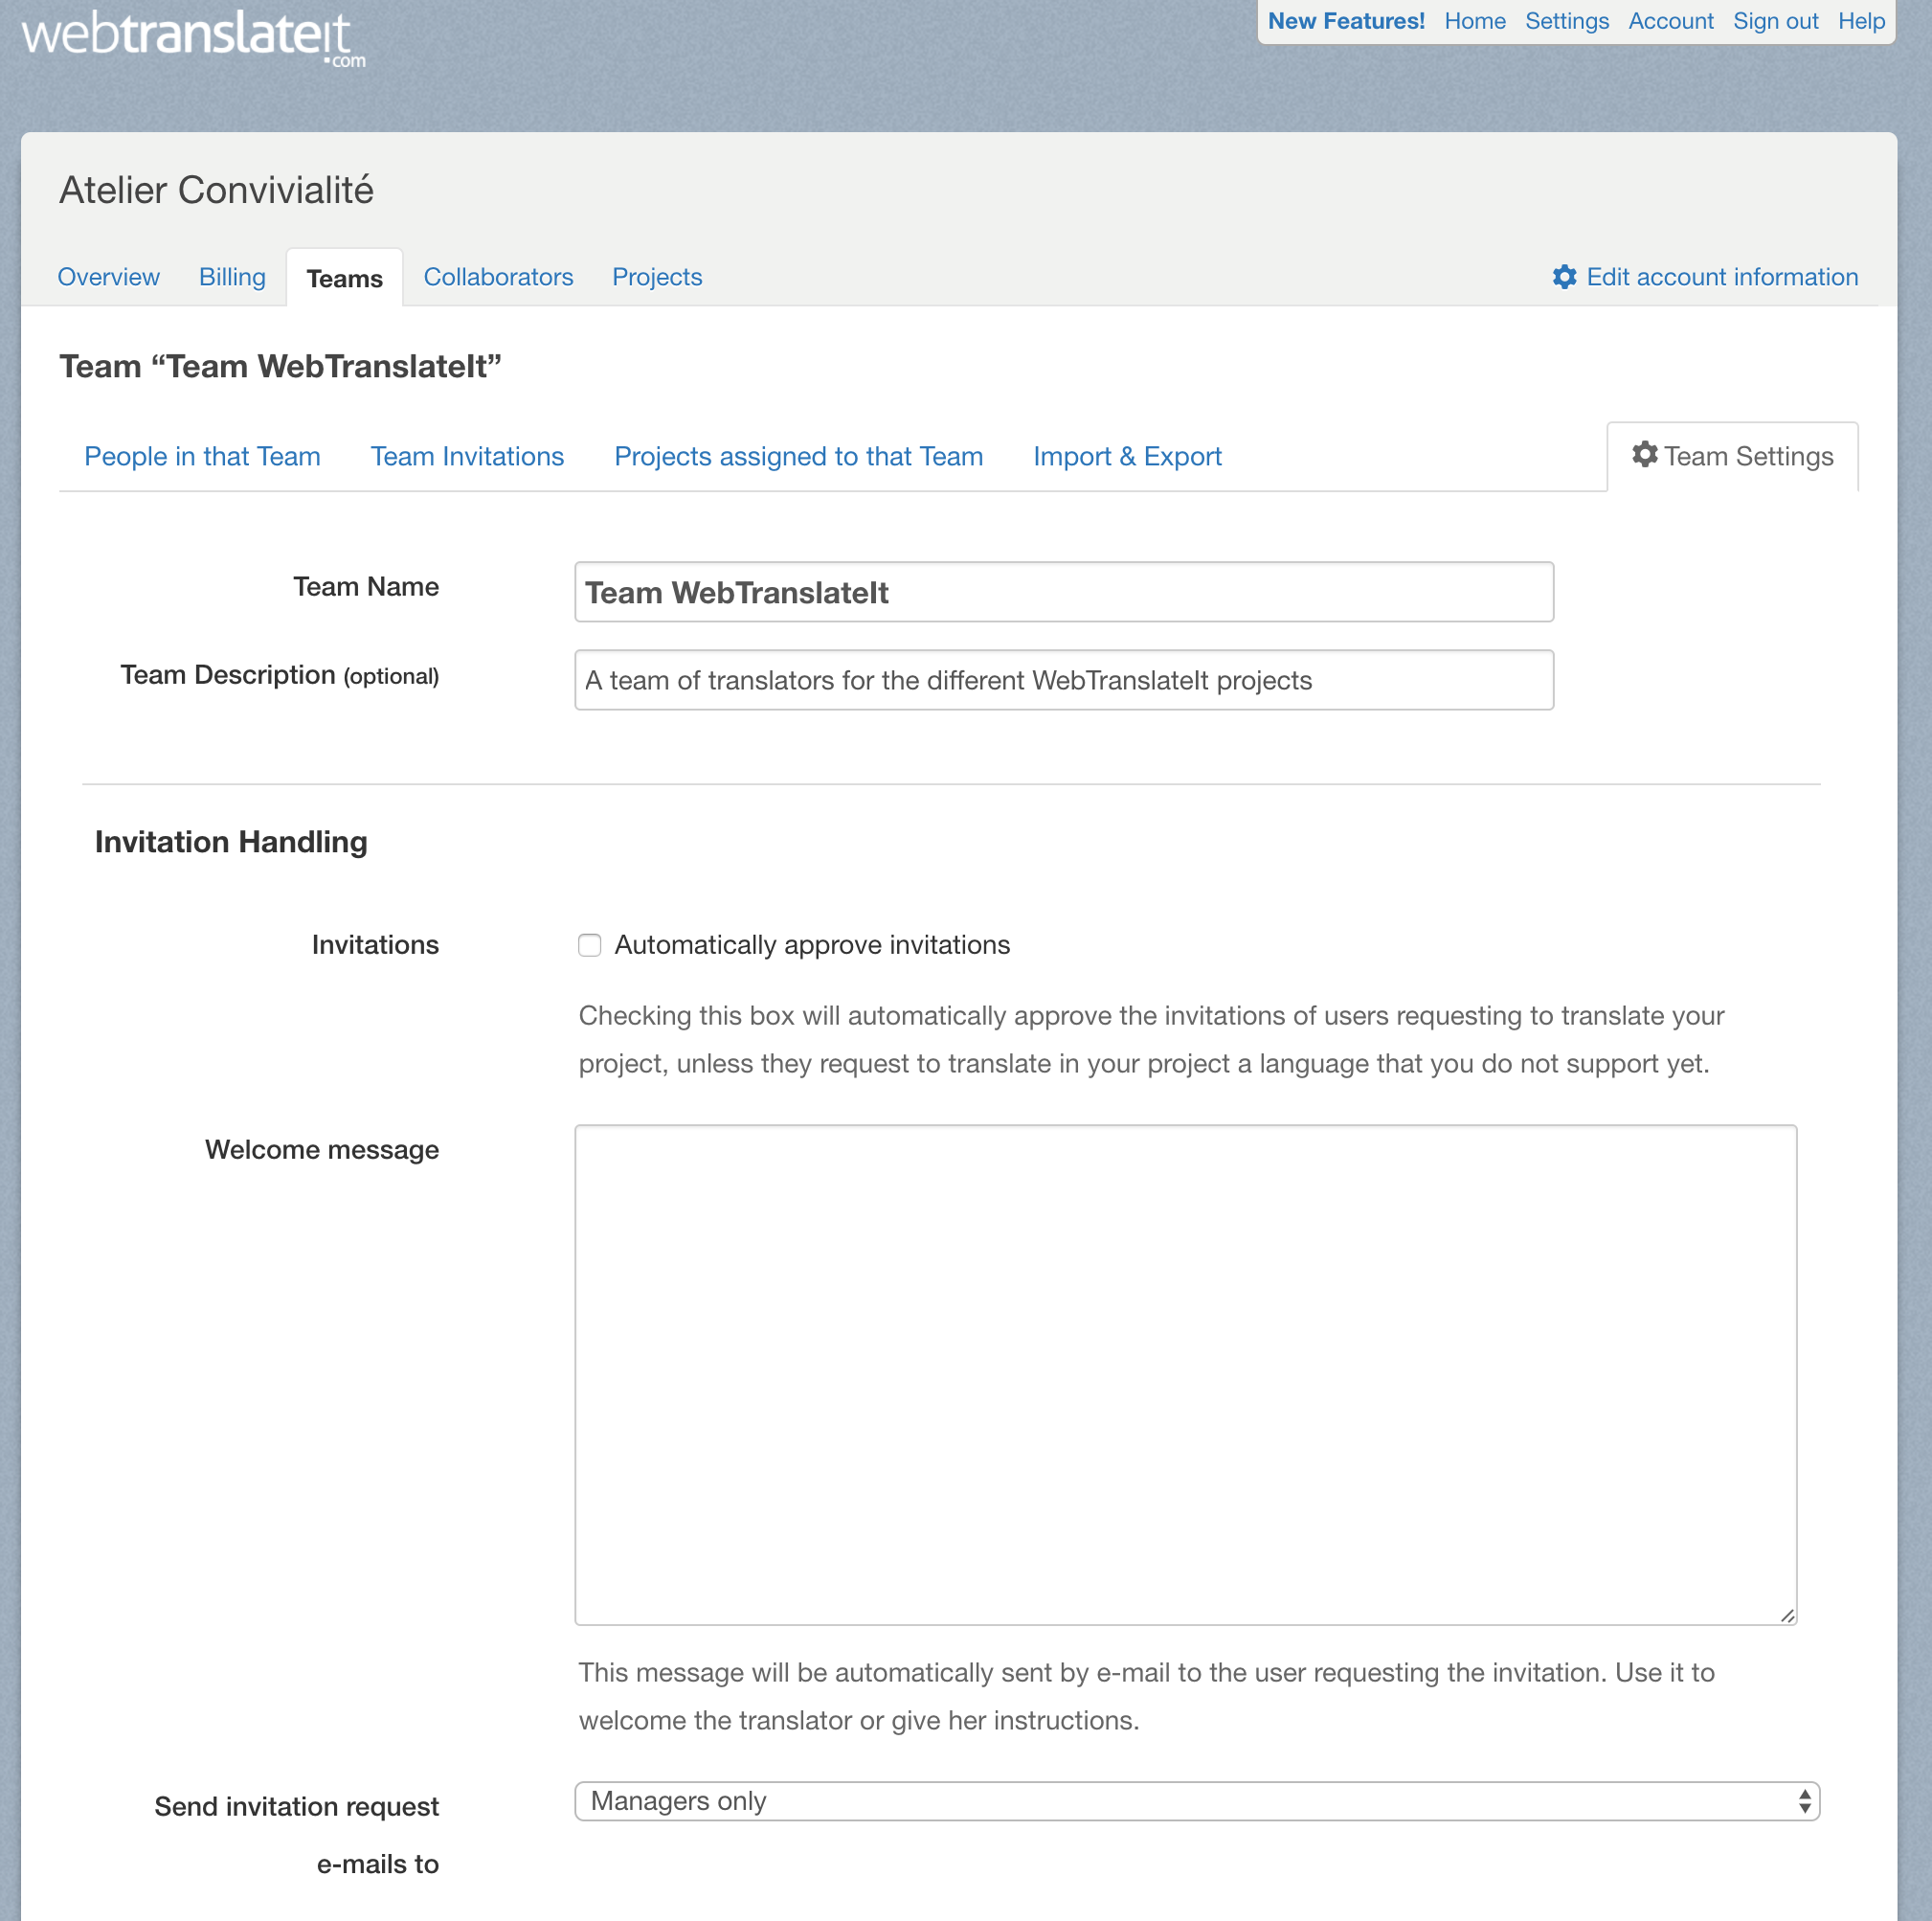Click the New Features! link

[x=1345, y=21]
